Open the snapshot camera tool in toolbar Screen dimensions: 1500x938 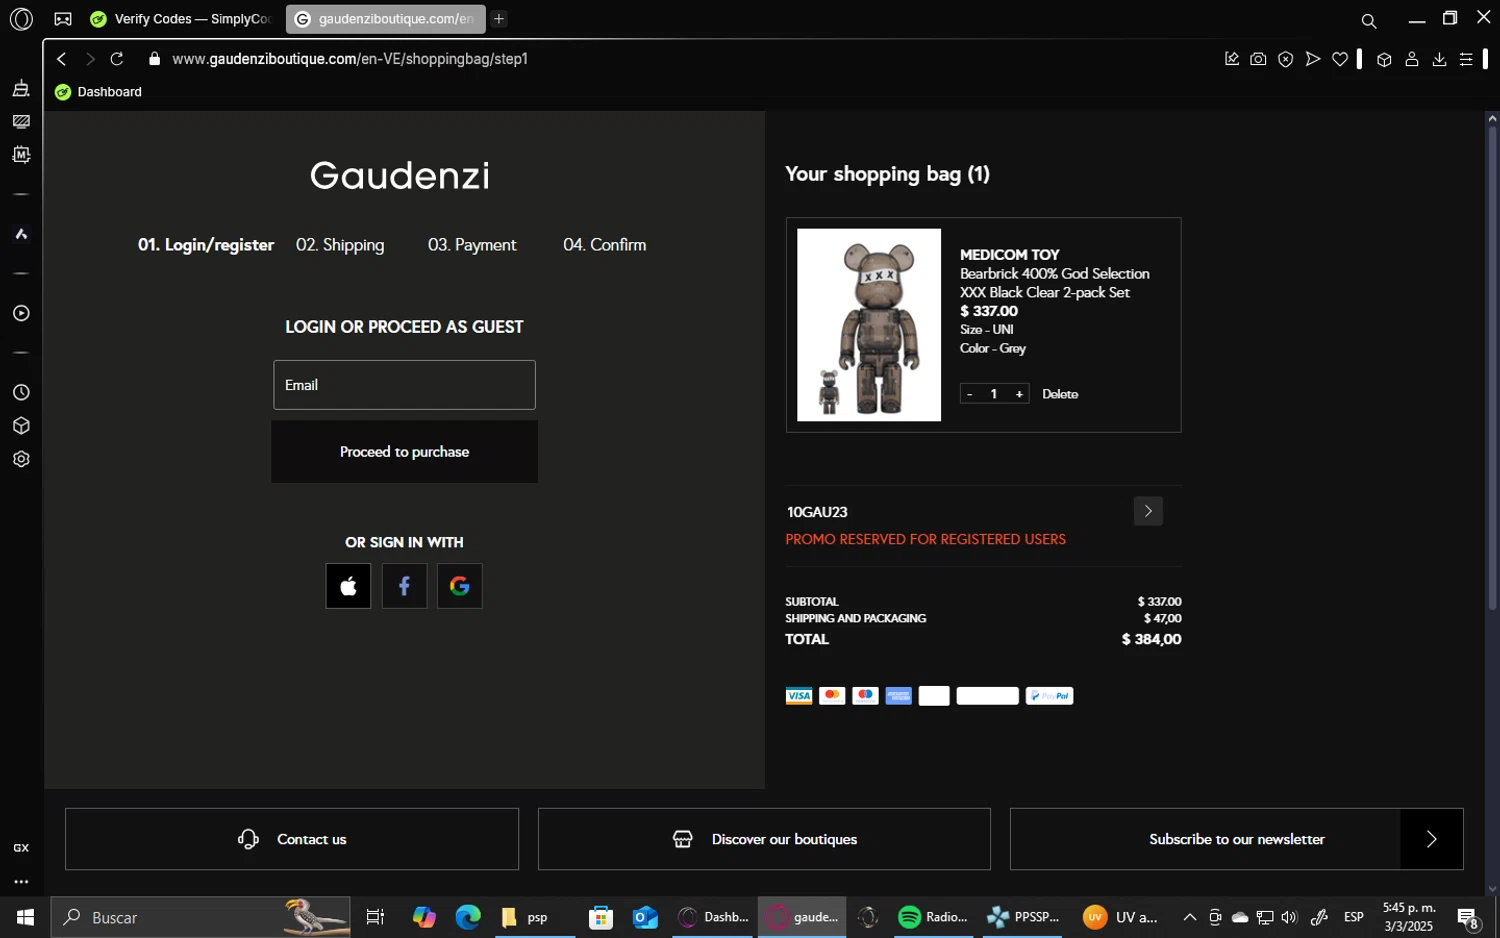pos(1258,59)
